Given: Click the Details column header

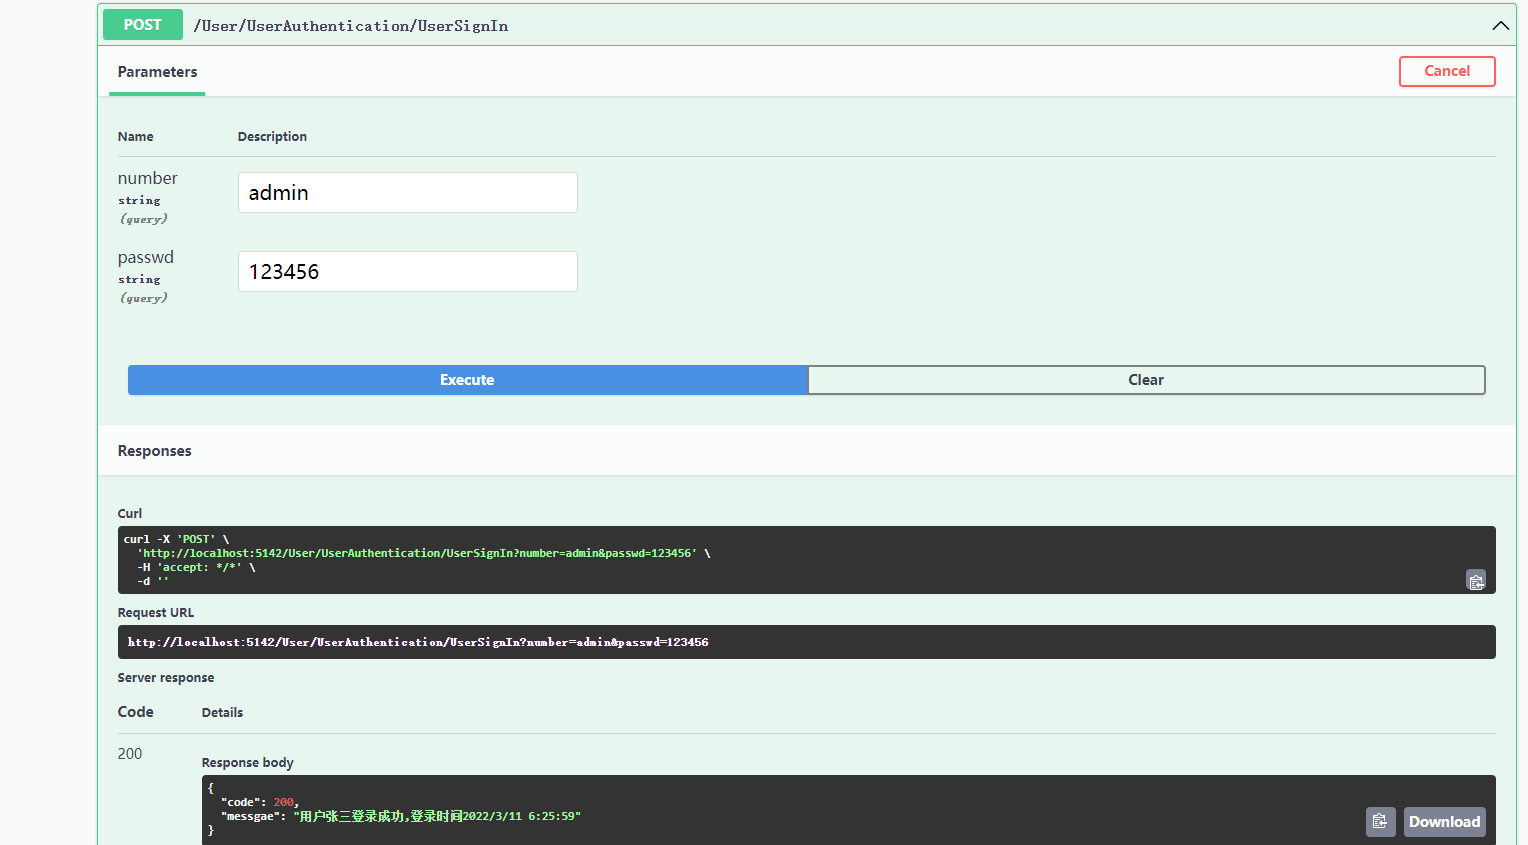Looking at the screenshot, I should (222, 712).
